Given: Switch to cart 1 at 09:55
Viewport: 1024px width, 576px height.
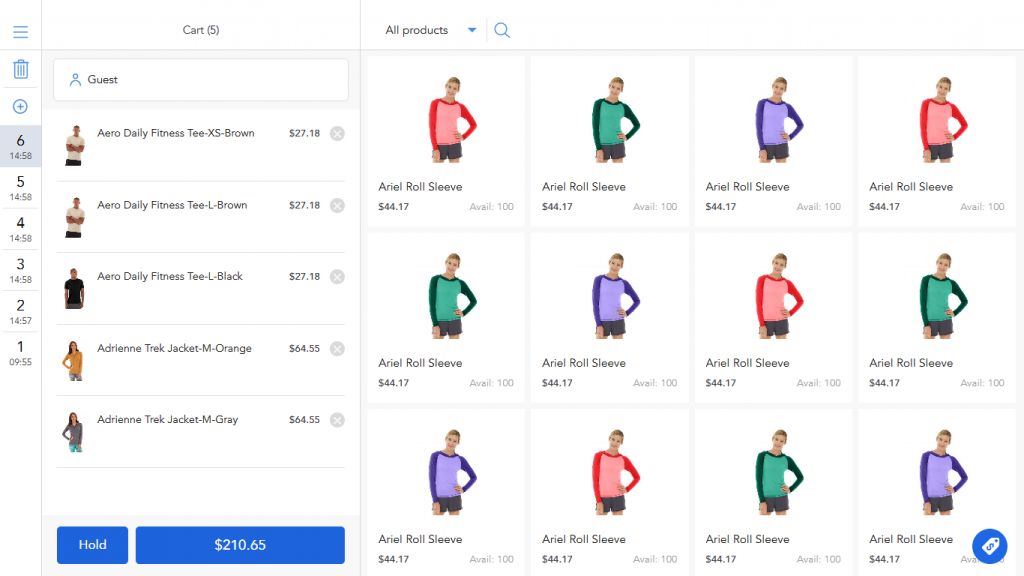Looking at the screenshot, I should [20, 352].
